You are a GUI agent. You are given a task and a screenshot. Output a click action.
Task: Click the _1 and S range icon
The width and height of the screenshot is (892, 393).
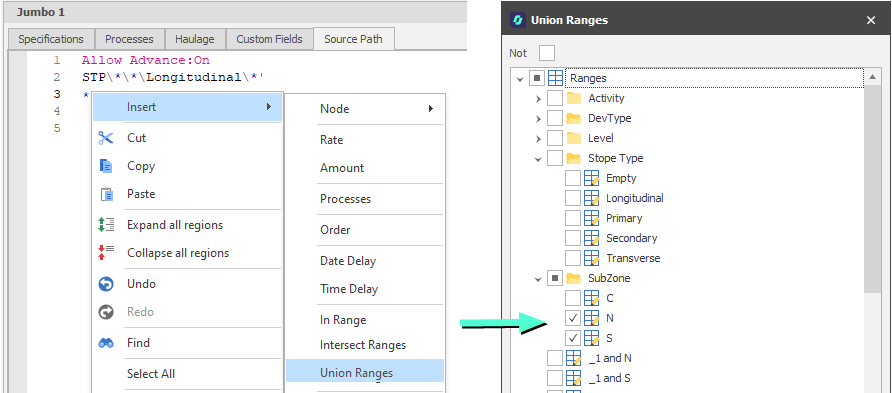click(574, 378)
